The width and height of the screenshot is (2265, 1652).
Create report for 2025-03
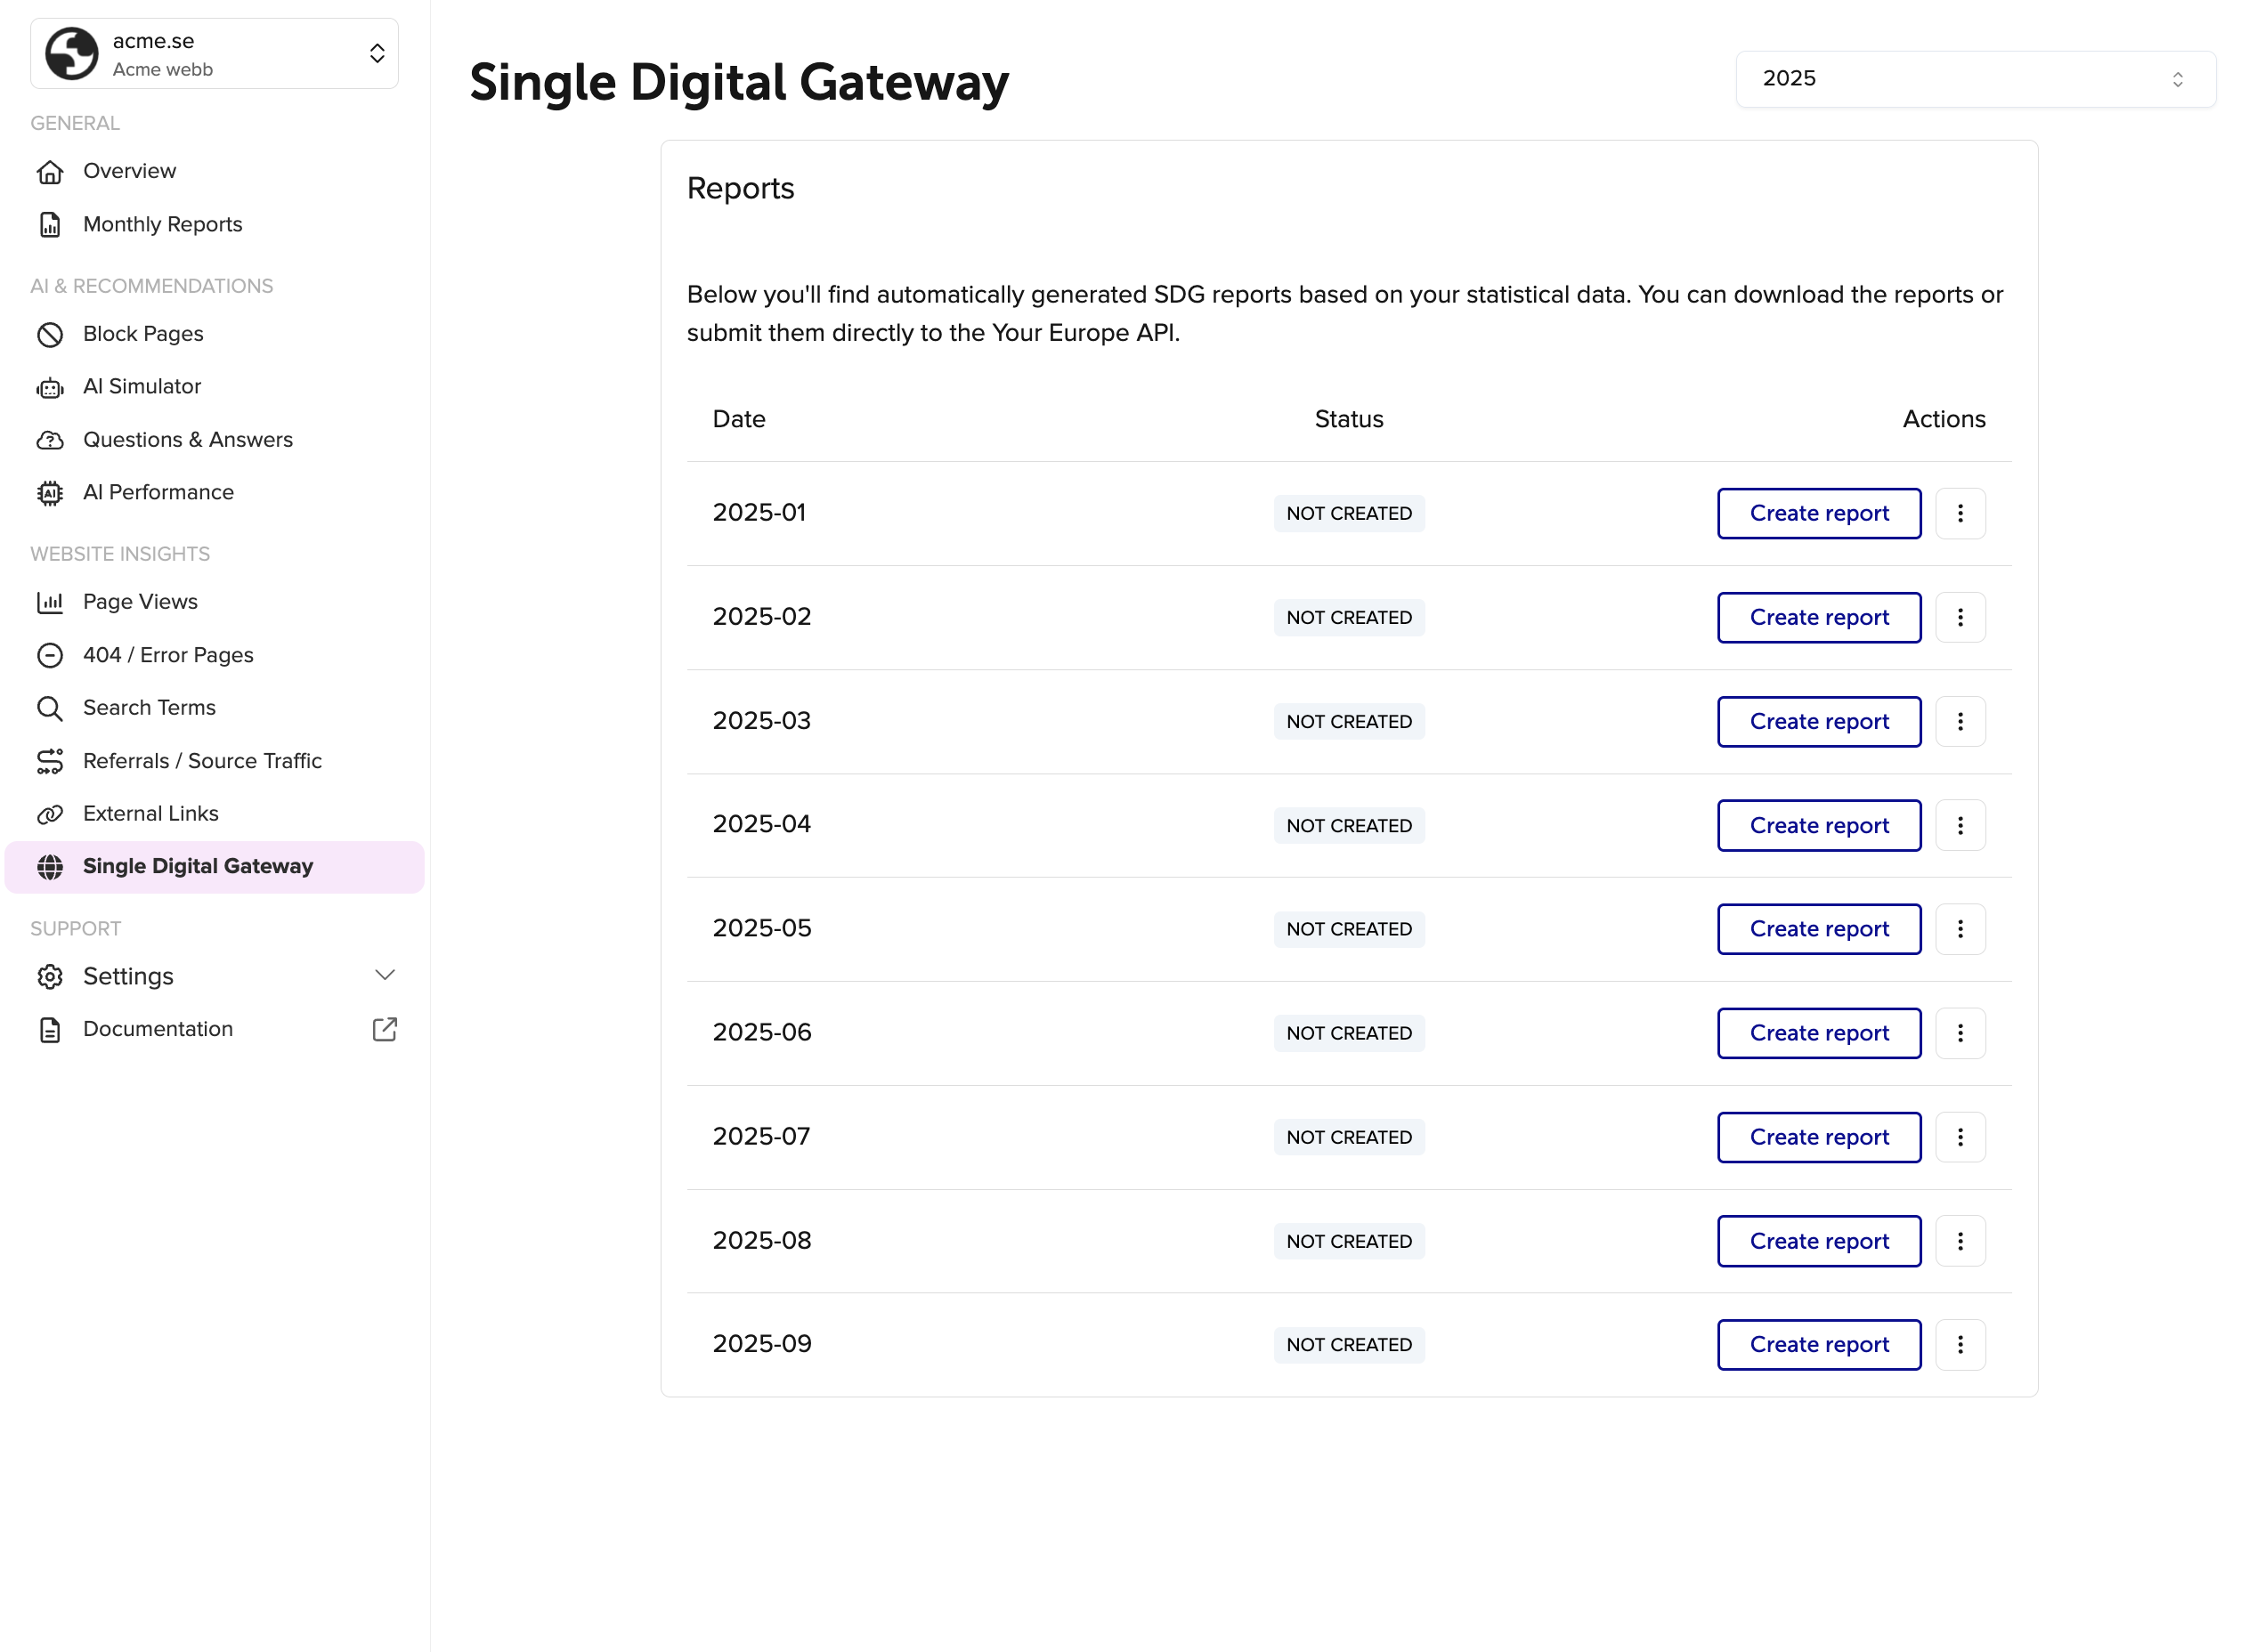(x=1818, y=721)
